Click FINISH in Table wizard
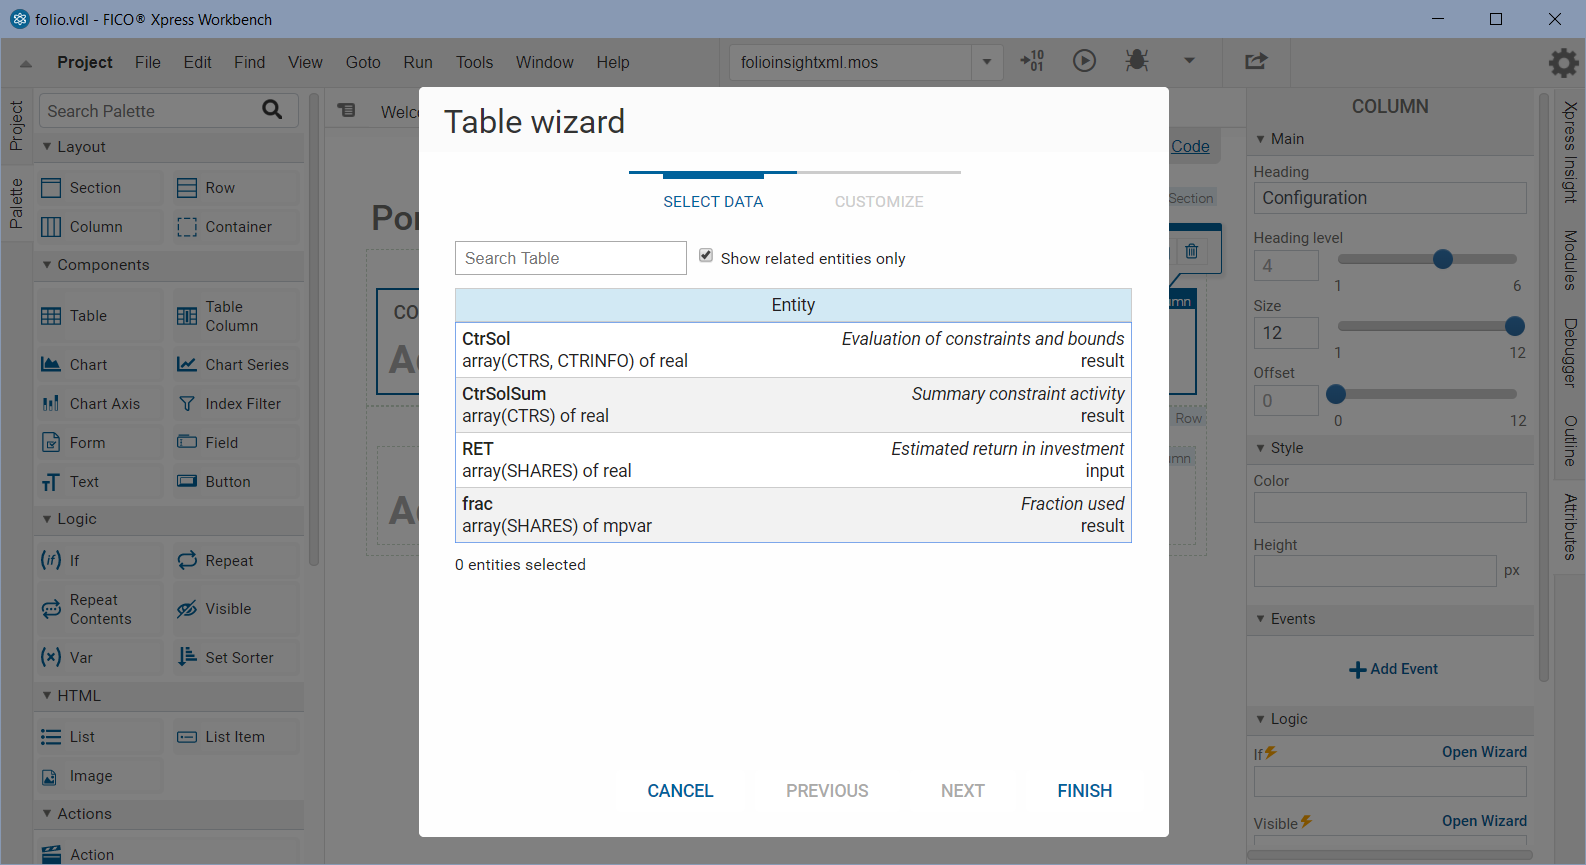This screenshot has height=865, width=1586. pos(1084,791)
